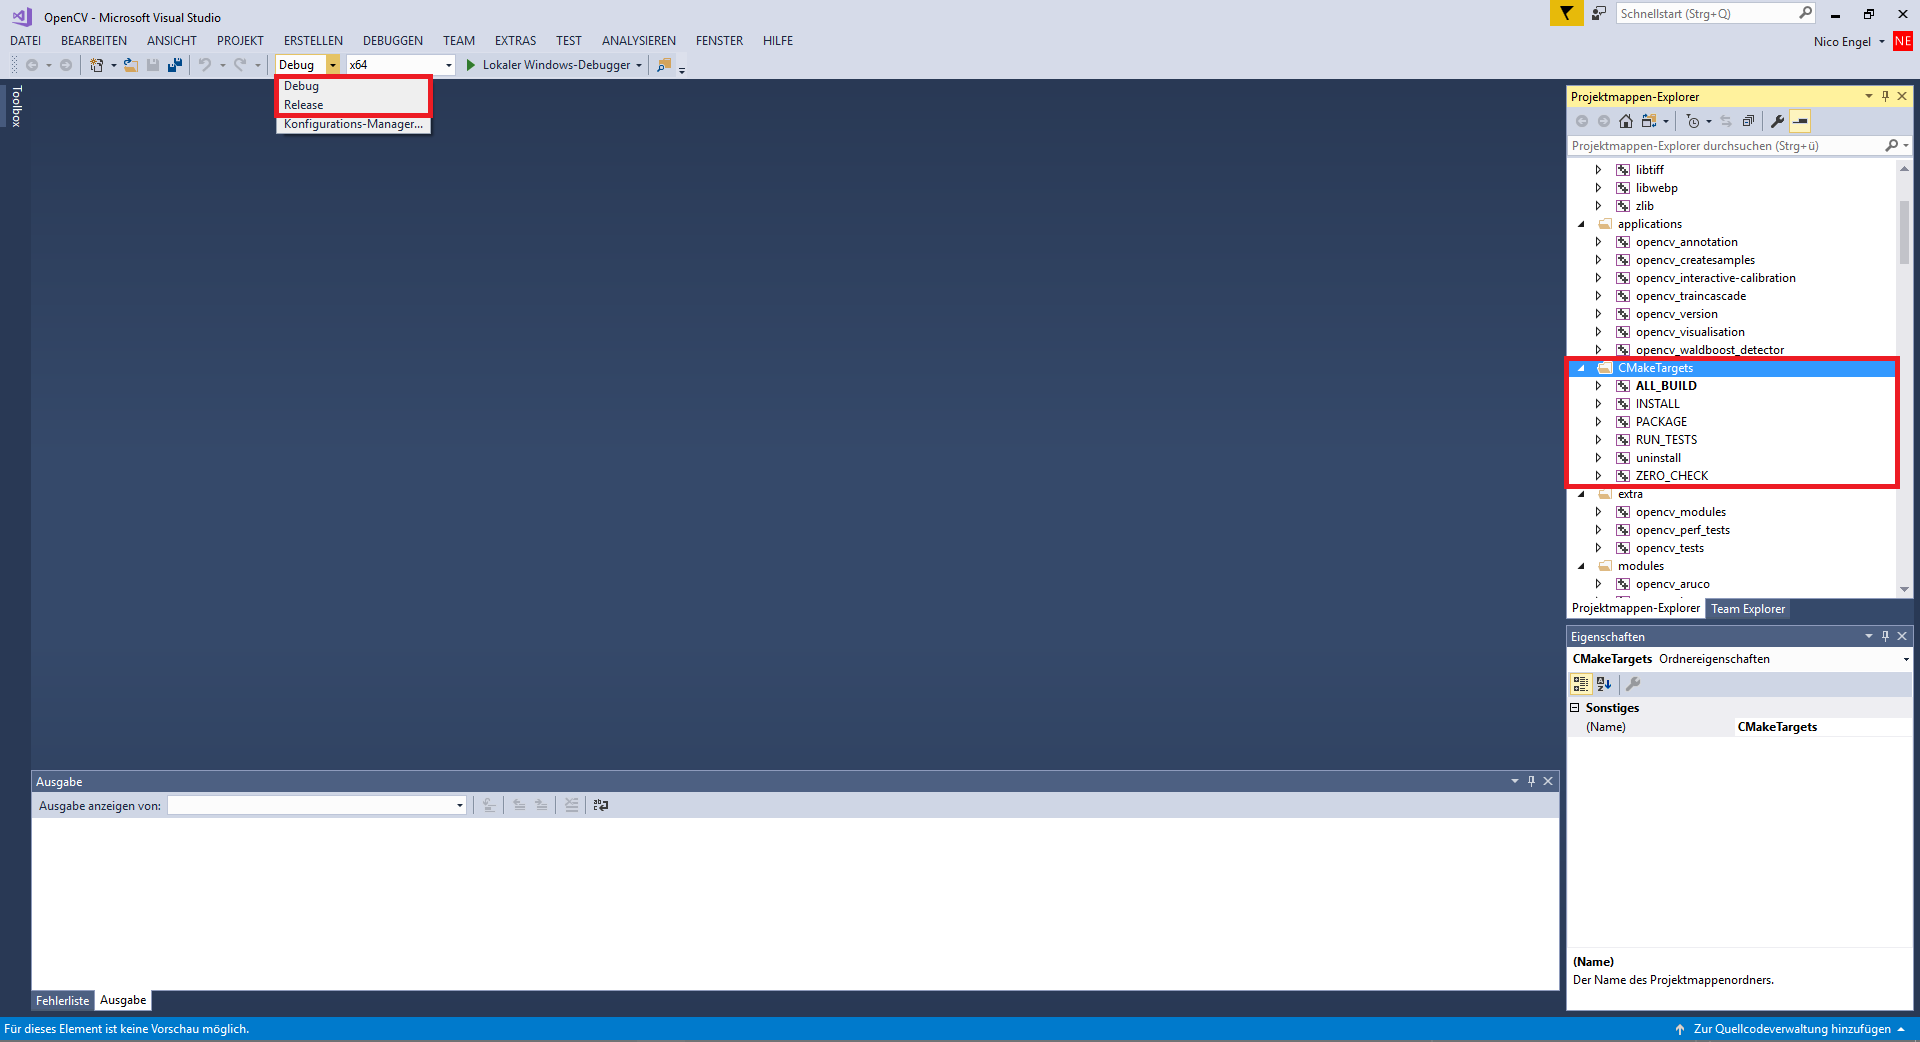Toggle the preview selected items button
1920x1042 pixels.
click(1800, 121)
